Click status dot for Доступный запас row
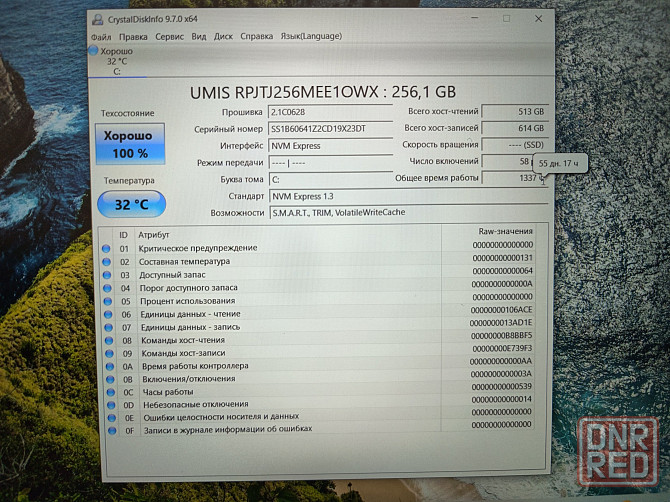 coord(107,275)
